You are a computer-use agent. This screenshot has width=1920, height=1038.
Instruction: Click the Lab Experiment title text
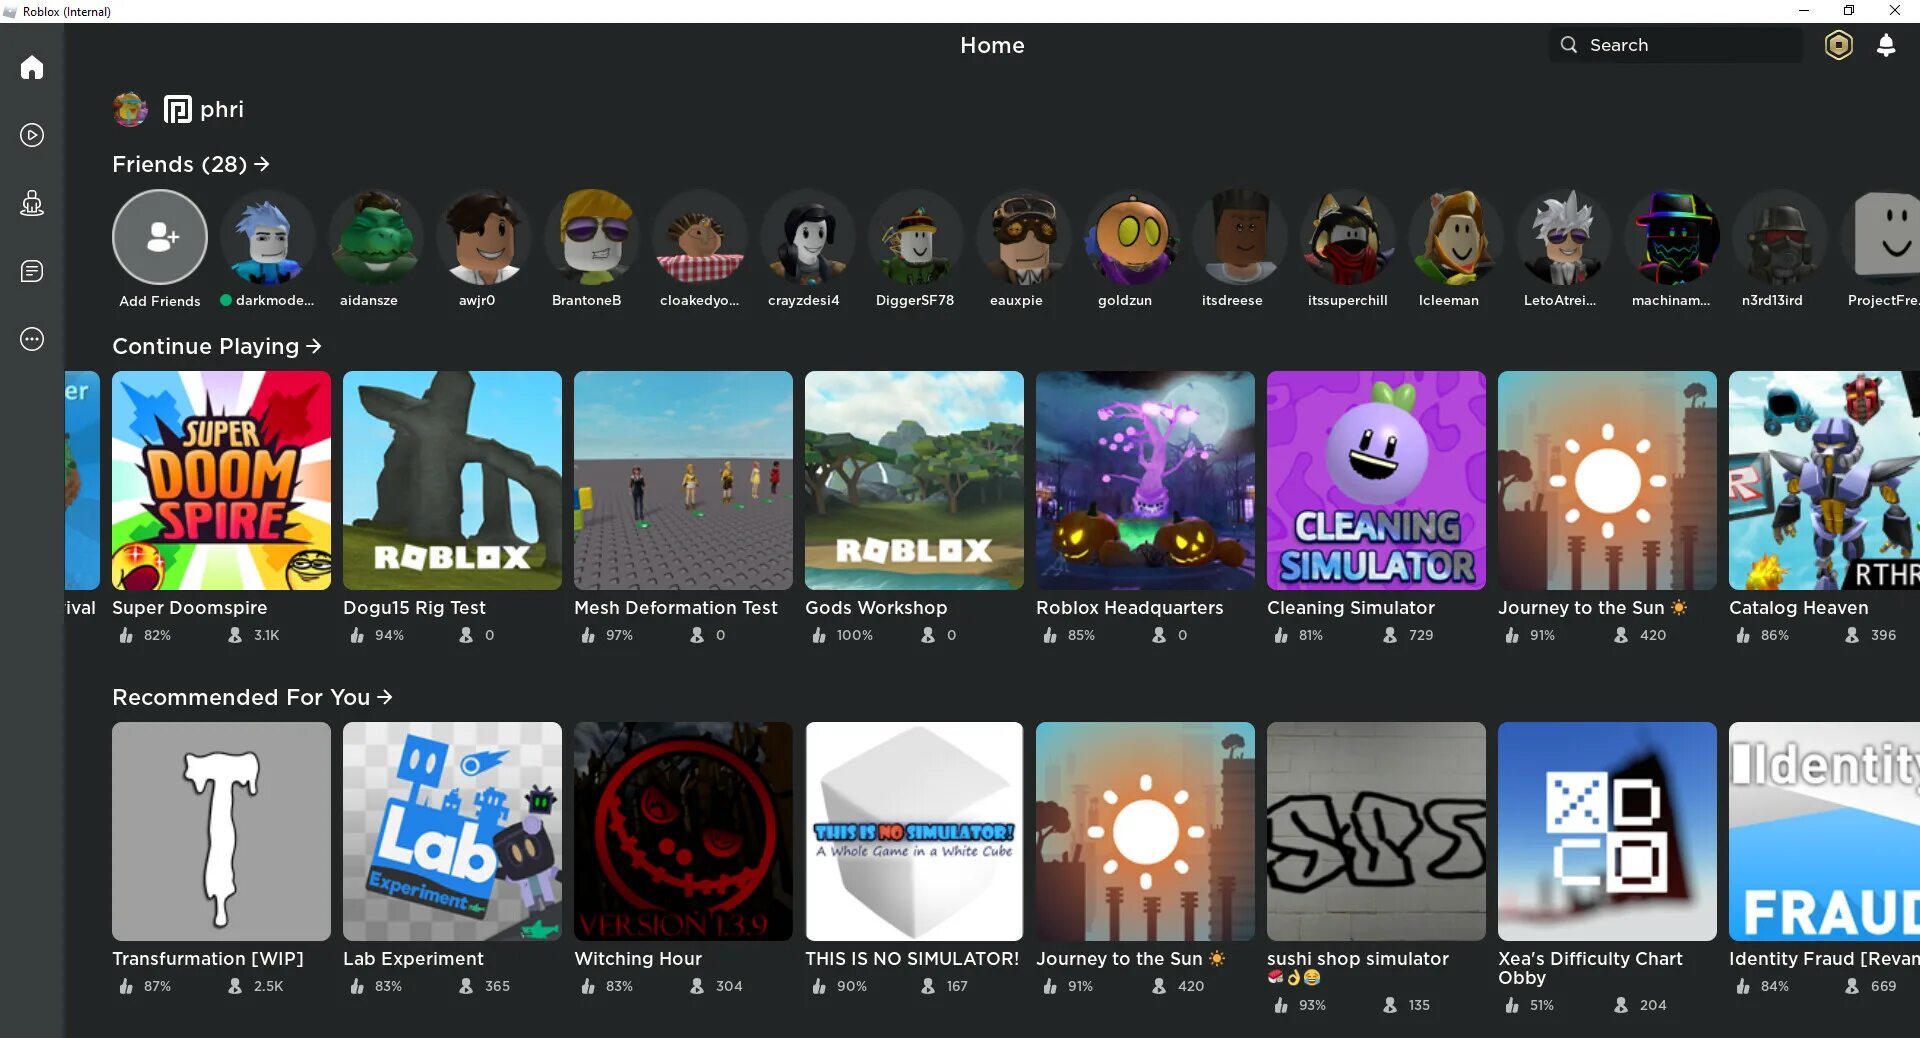click(413, 959)
